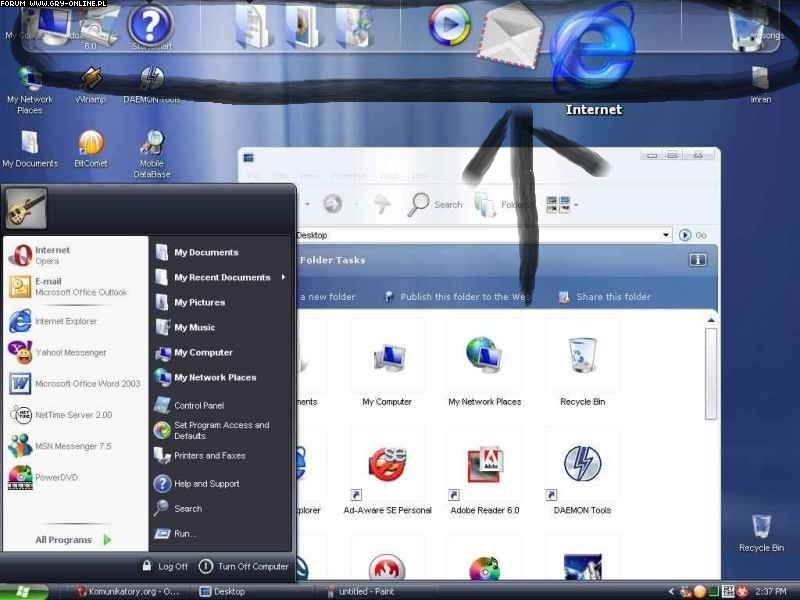The height and width of the screenshot is (600, 800).
Task: Expand My Recent Documents submenu
Action: [x=222, y=277]
